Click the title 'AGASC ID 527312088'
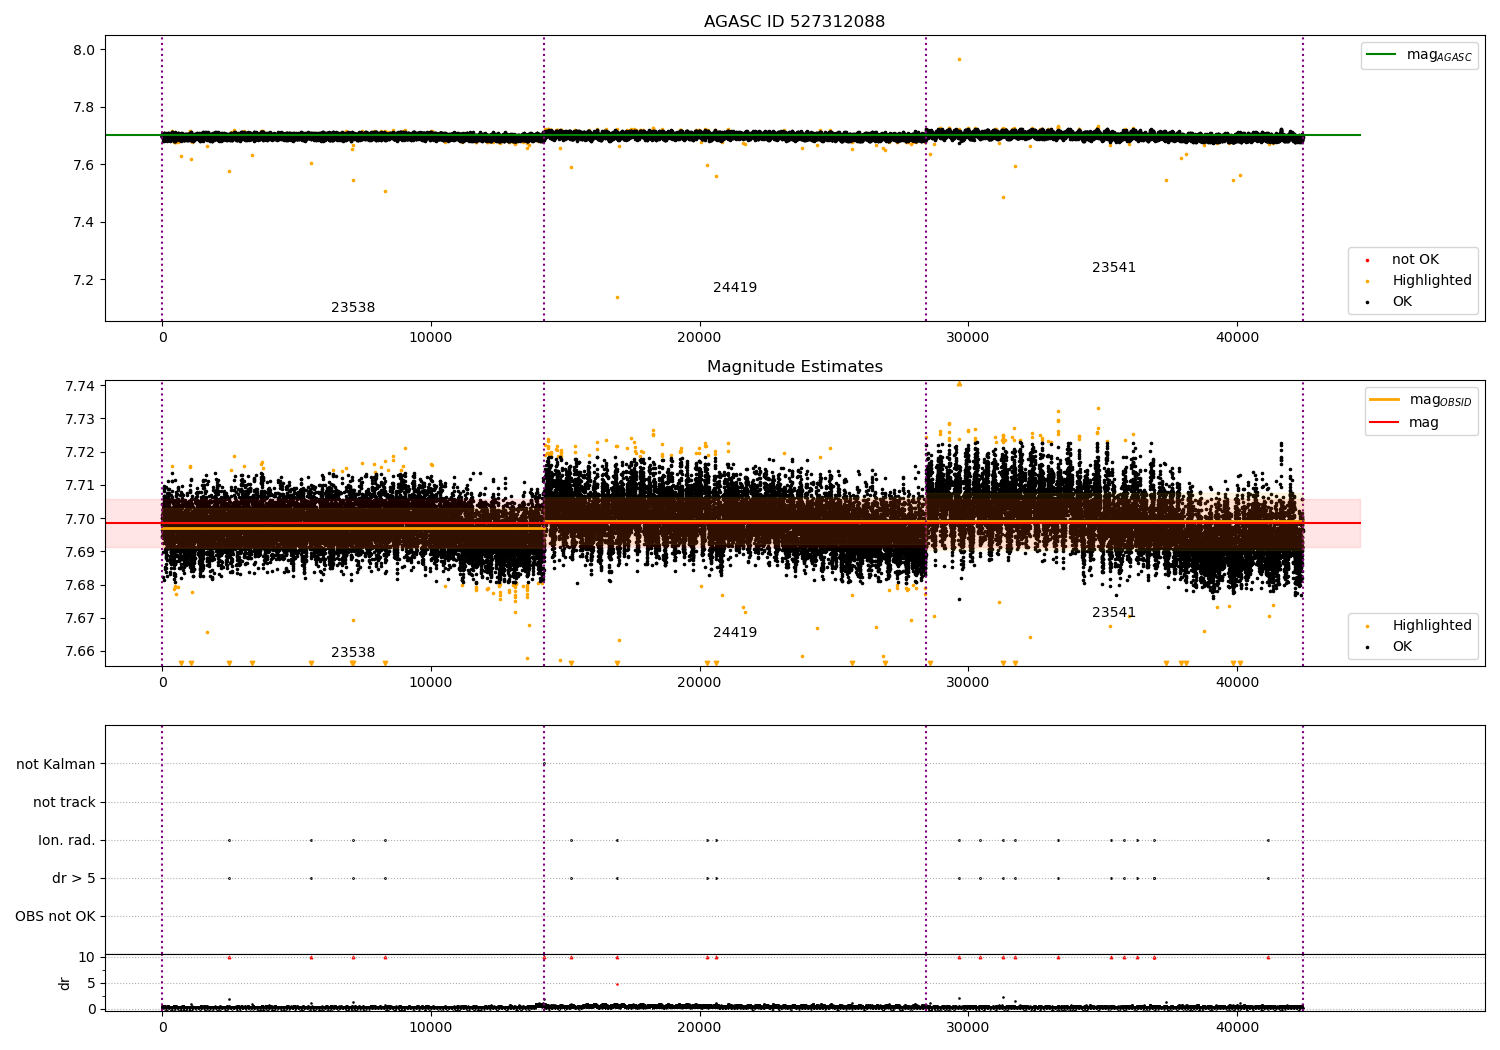 point(794,22)
